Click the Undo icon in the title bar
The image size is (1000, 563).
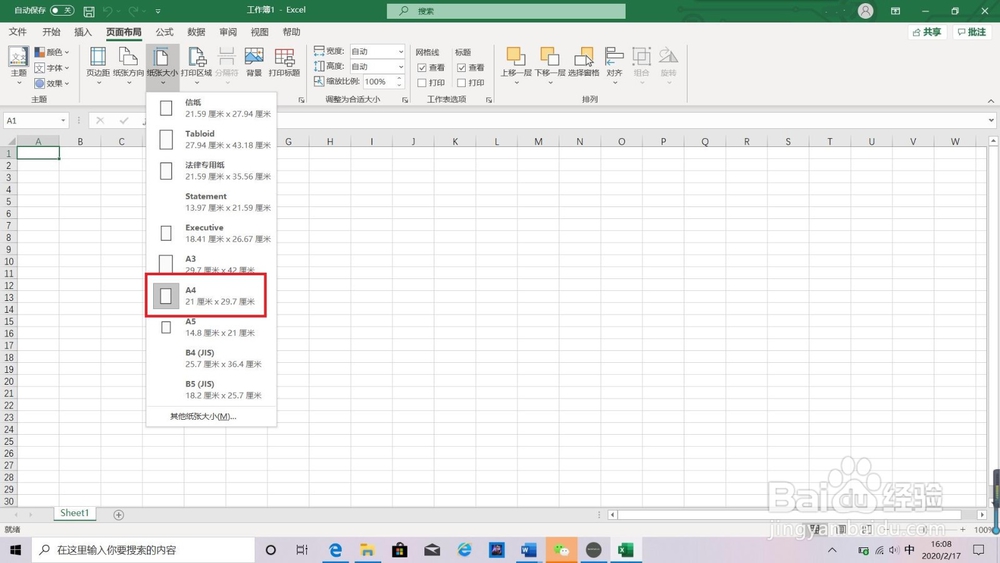click(108, 11)
